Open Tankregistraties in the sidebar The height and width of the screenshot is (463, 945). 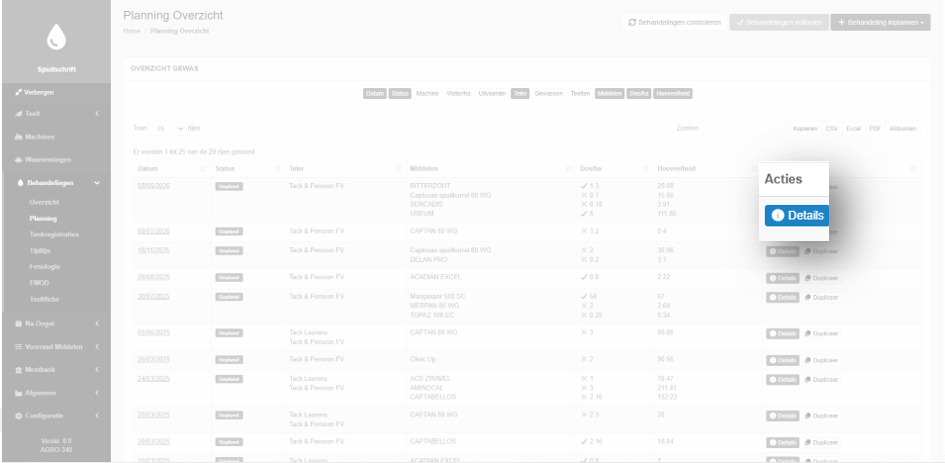coord(54,235)
